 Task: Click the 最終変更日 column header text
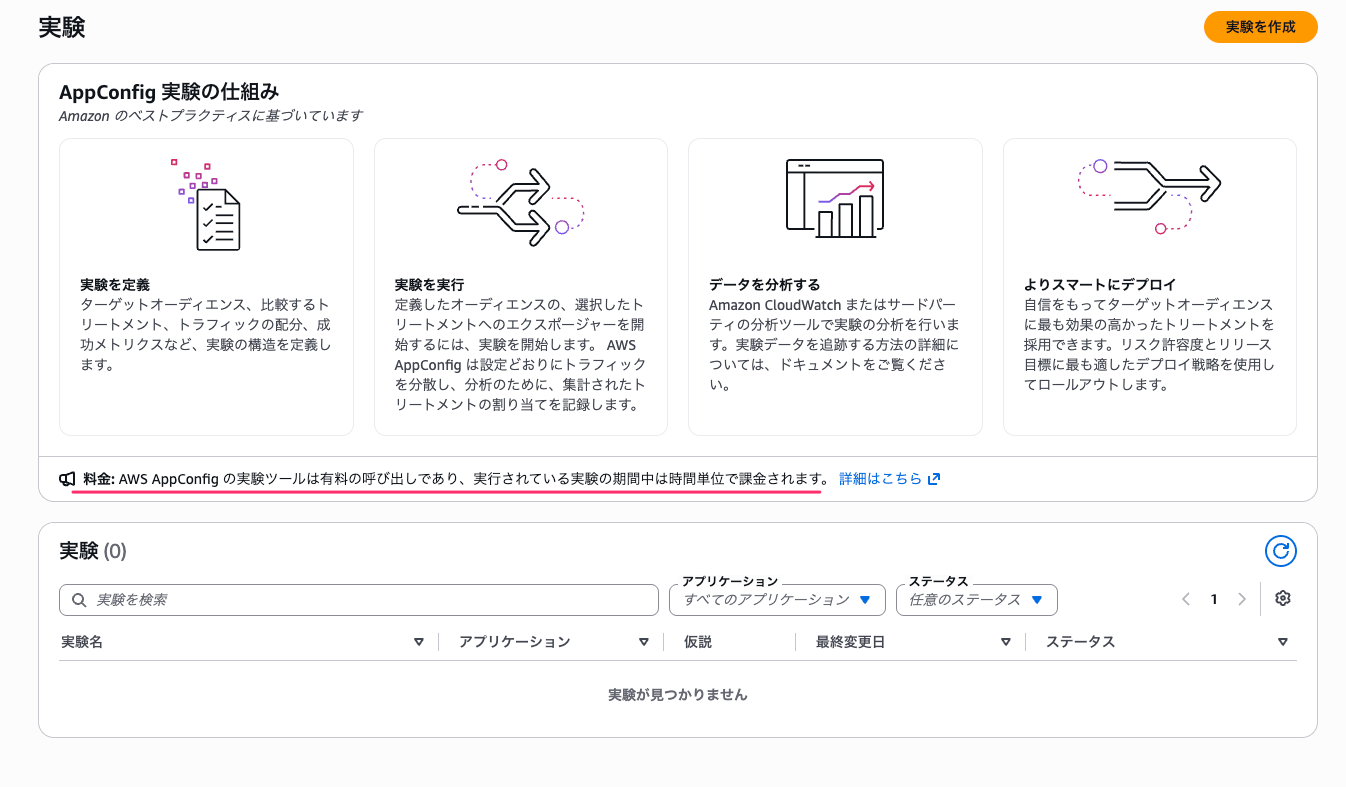tap(850, 642)
